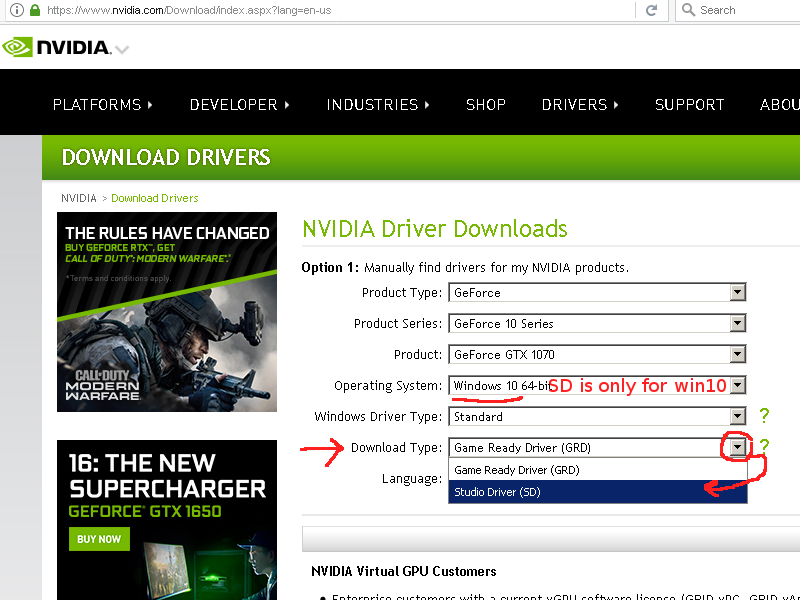Click help question mark beside Windows Driver Type
The image size is (800, 600).
point(764,415)
